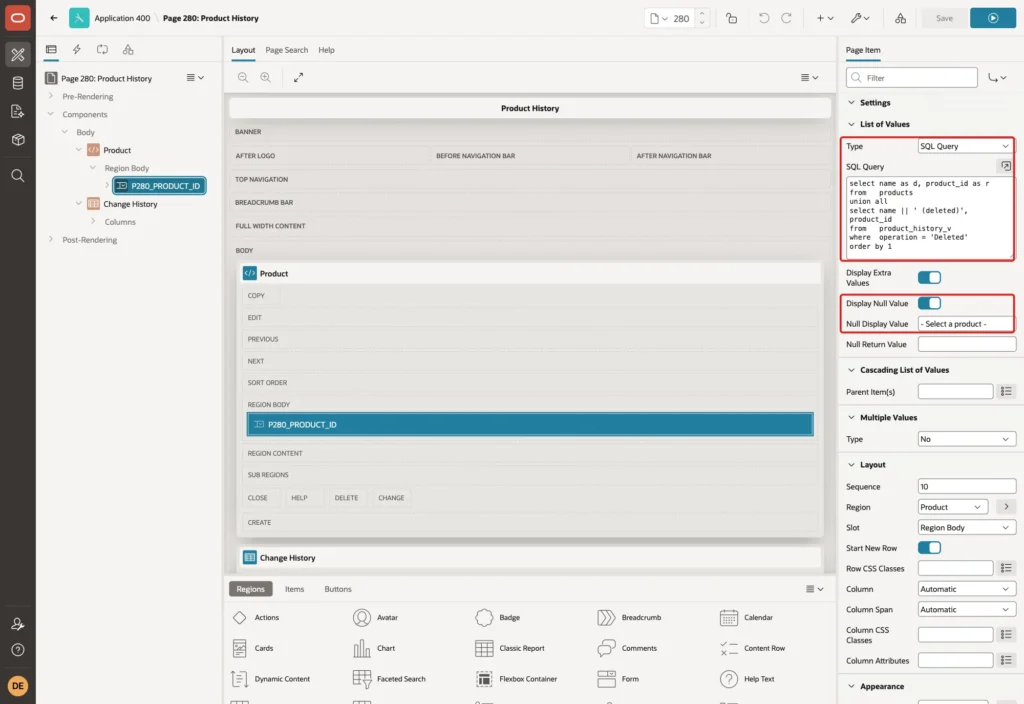The height and width of the screenshot is (704, 1024).
Task: Run the page with play button
Action: point(993,18)
